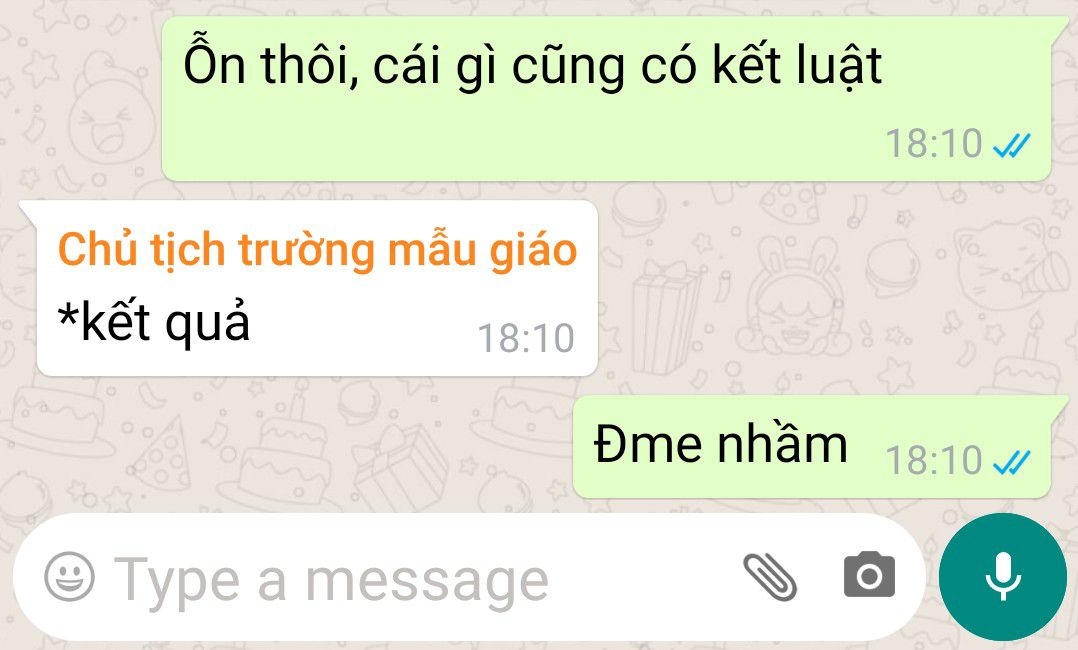1078x650 pixels.
Task: Select the '*kết quả' message text
Action: (x=154, y=322)
